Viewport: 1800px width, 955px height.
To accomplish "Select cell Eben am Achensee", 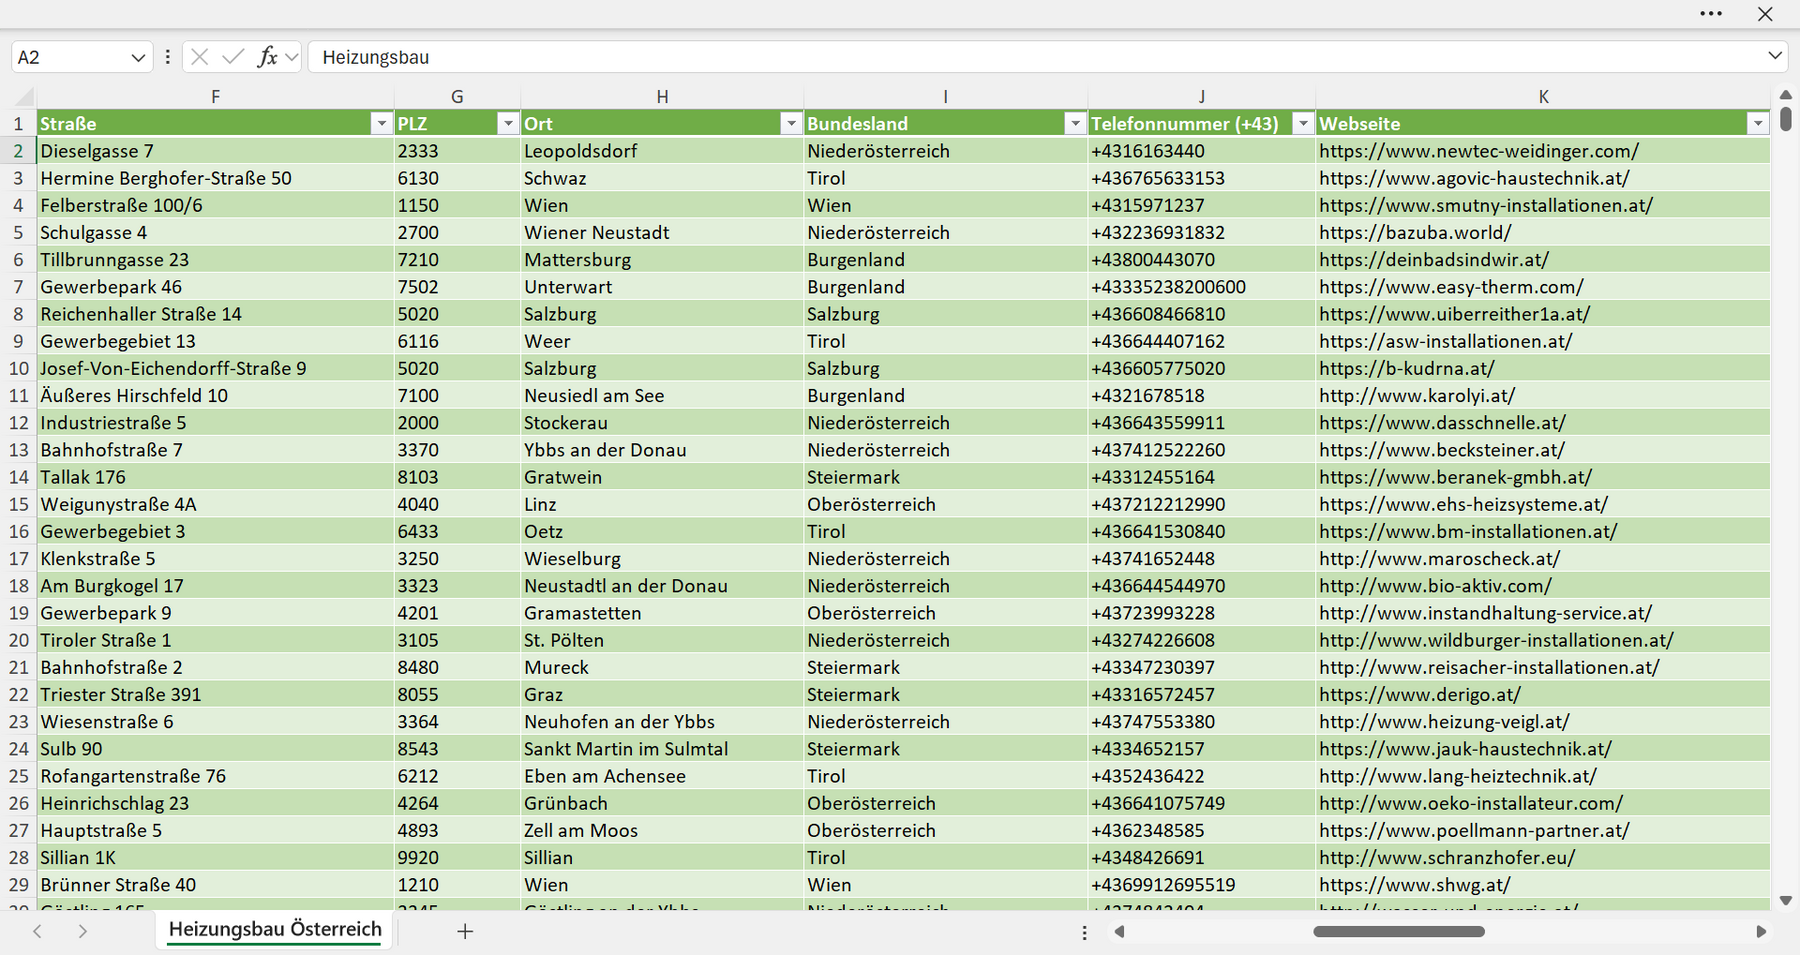I will [662, 776].
